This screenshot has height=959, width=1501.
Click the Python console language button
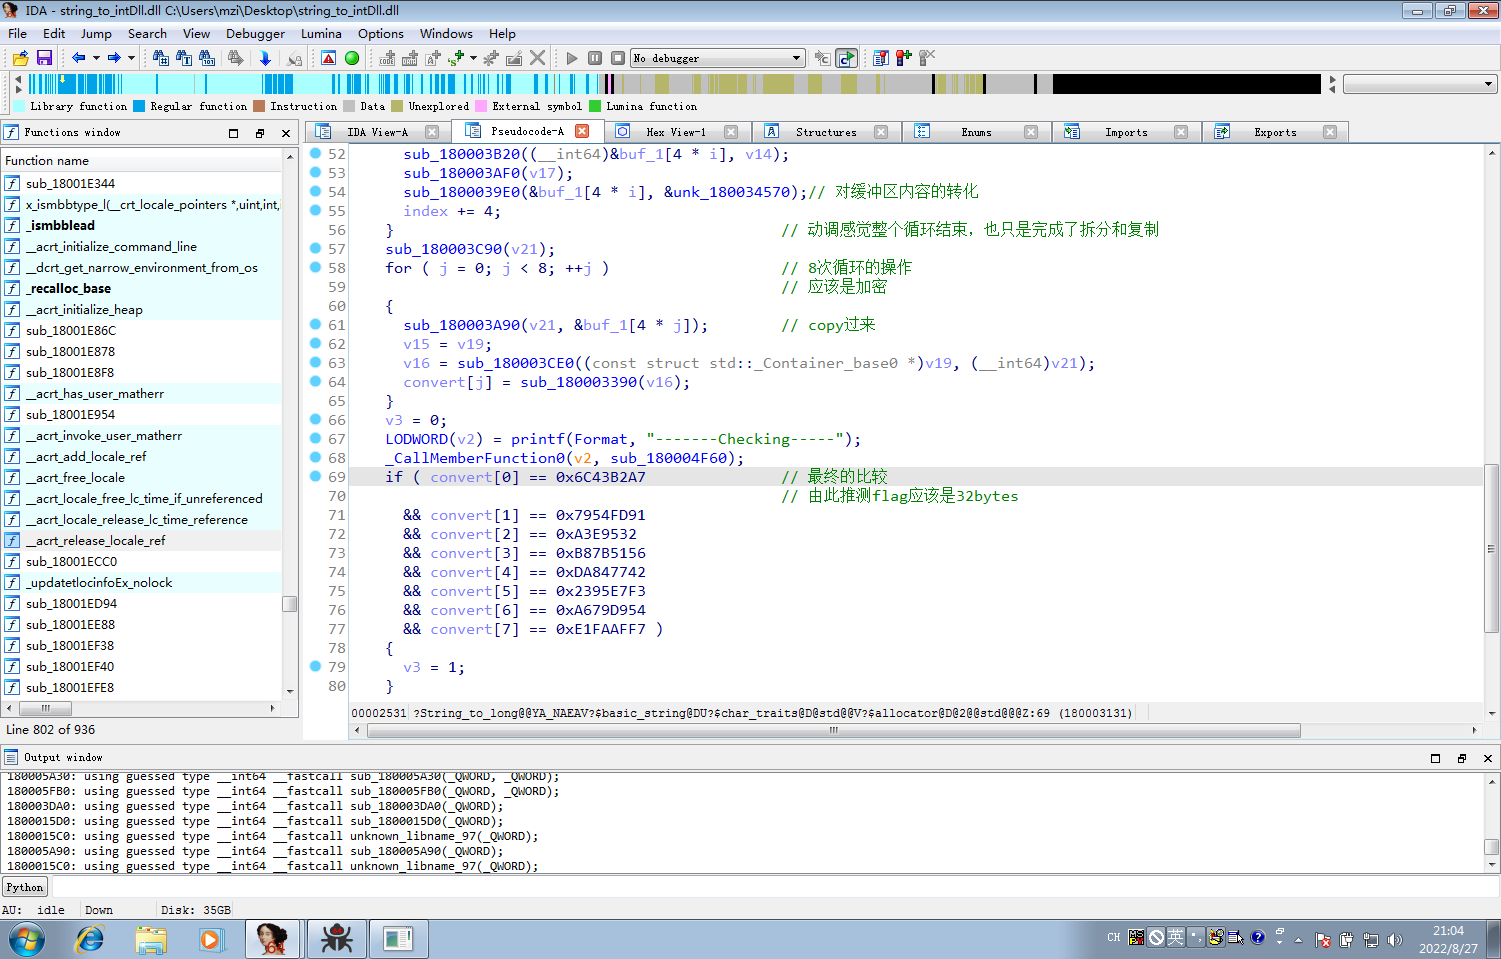coord(25,887)
